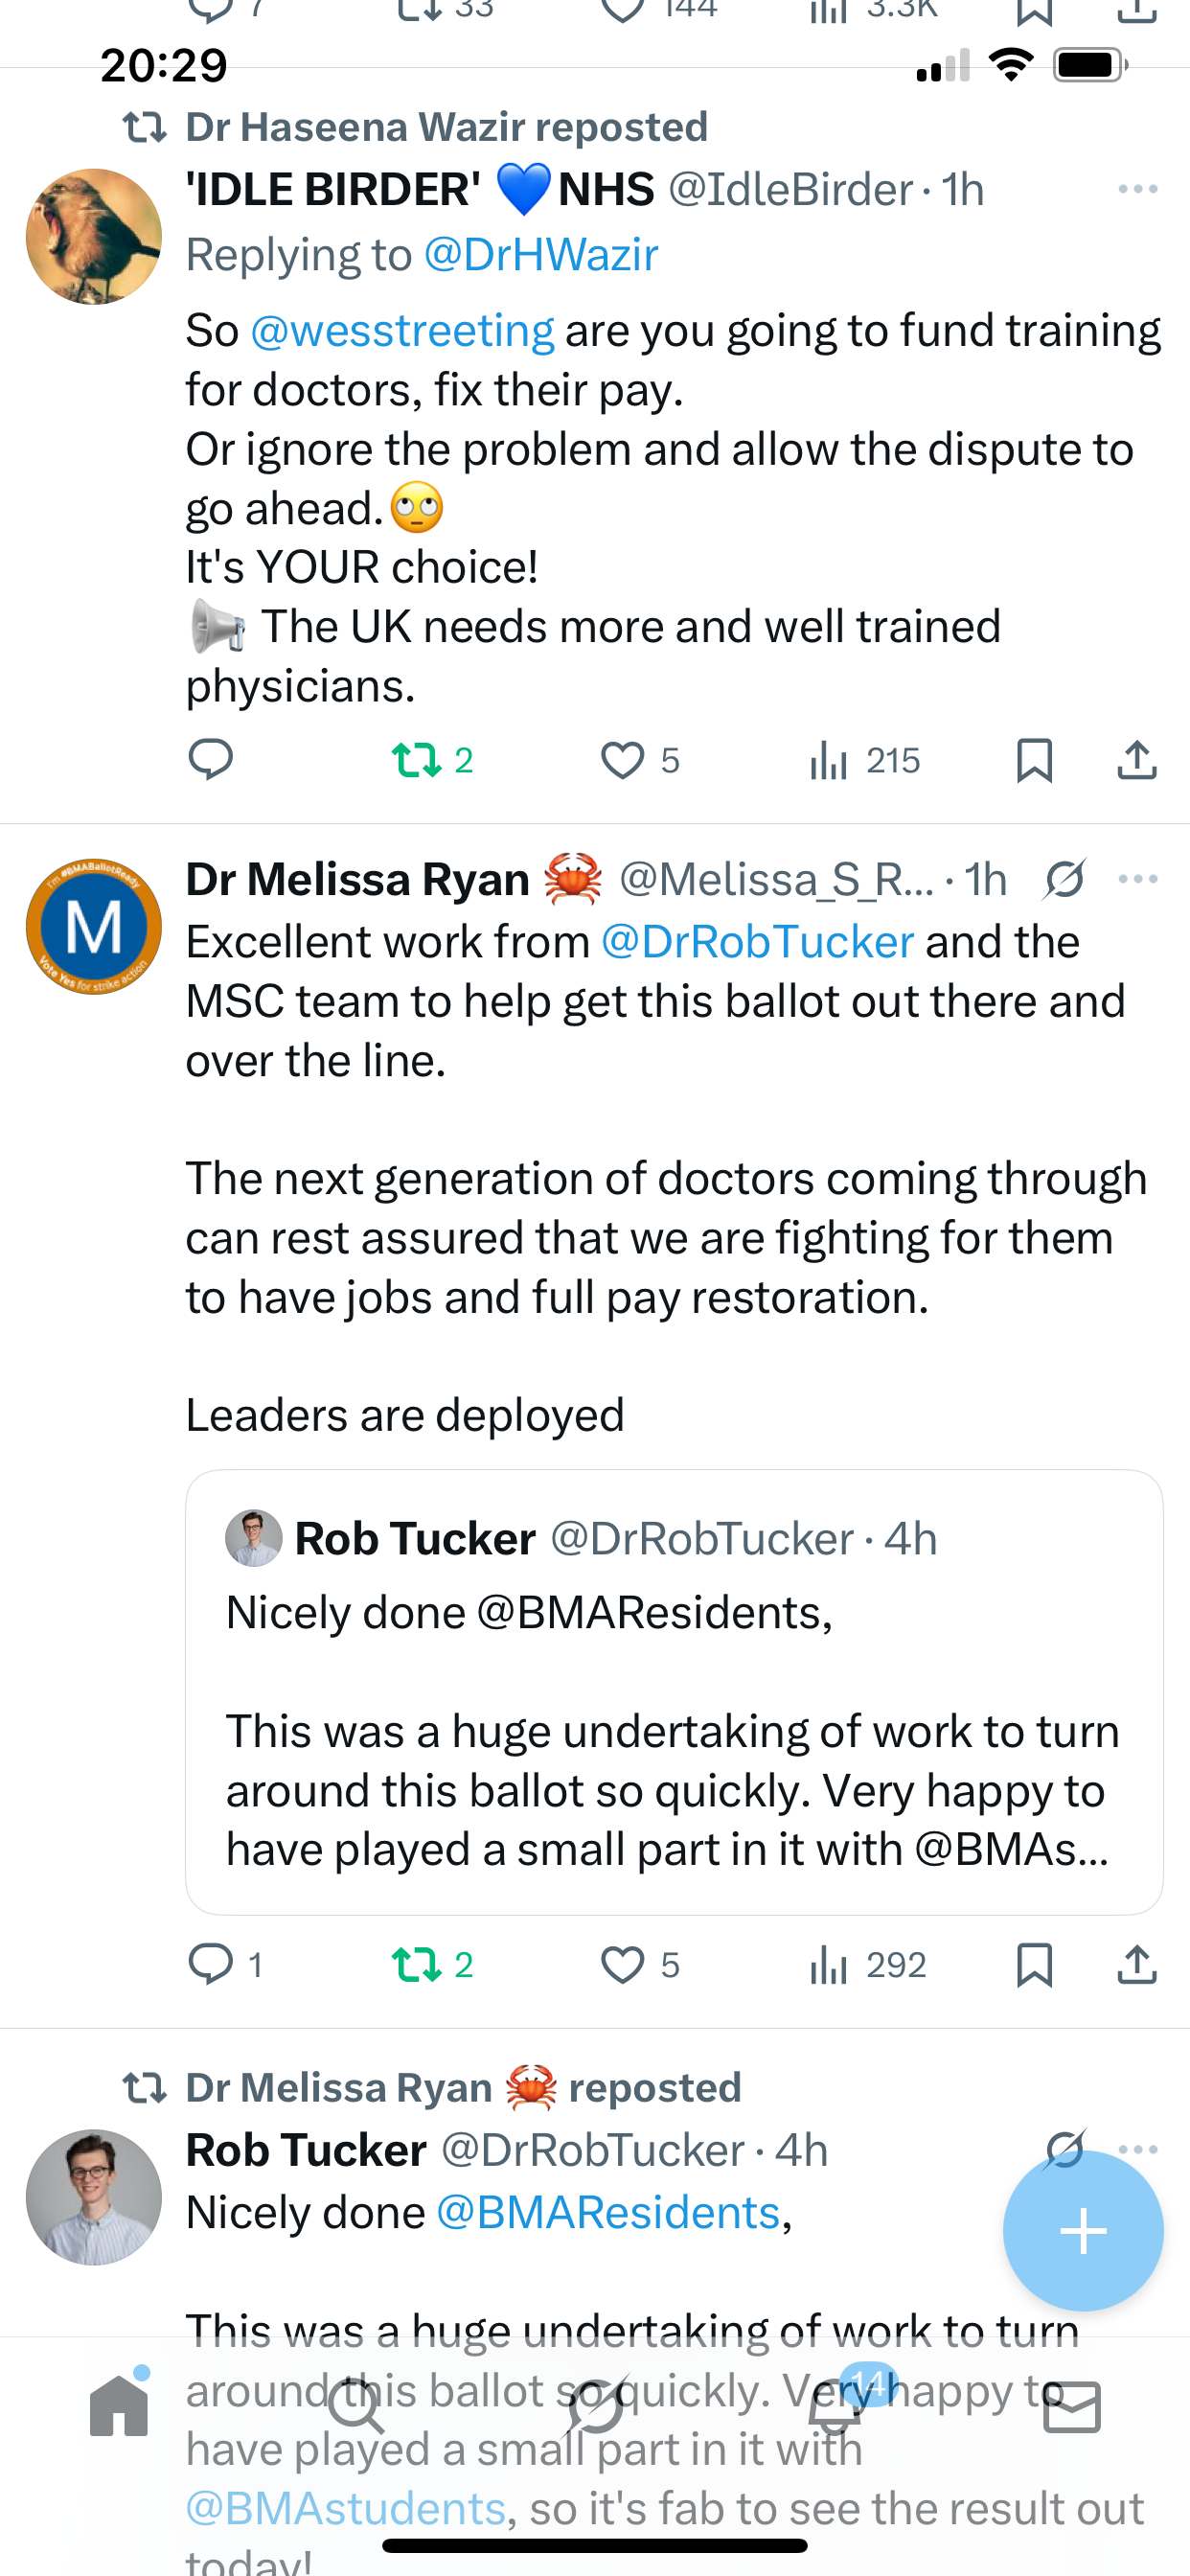1190x2576 pixels.
Task: Open the @DrRobTucker mention link
Action: [x=757, y=942]
